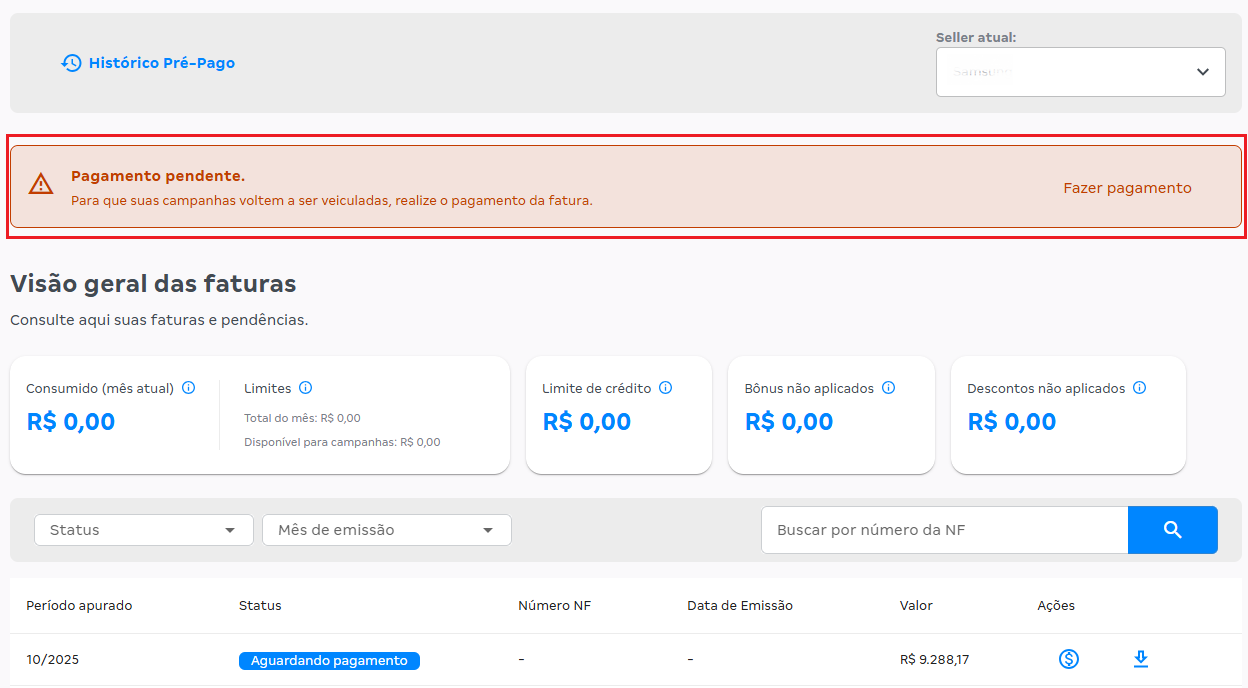The image size is (1248, 688).
Task: Click the Valor column header
Action: point(916,606)
